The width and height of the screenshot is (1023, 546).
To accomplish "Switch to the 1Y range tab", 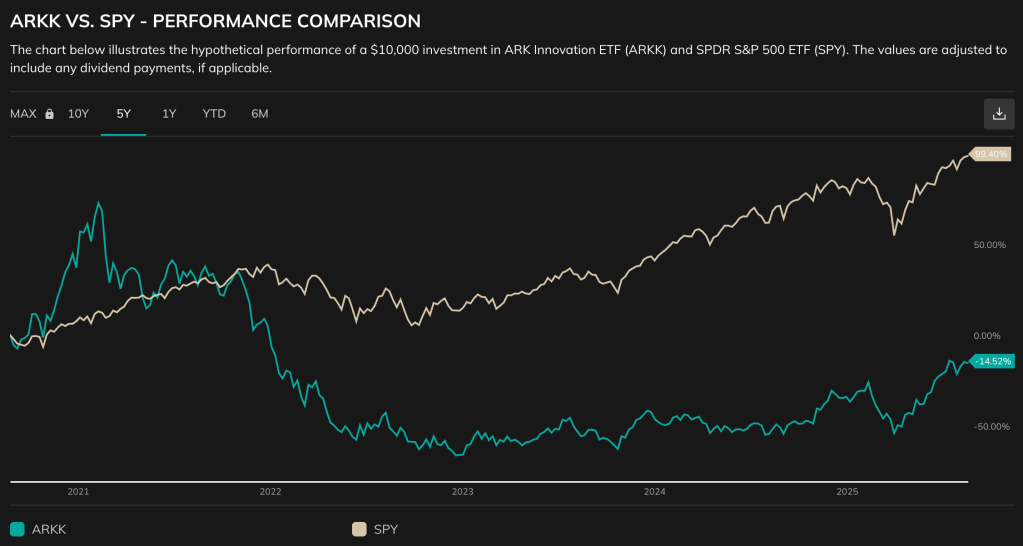I will click(x=169, y=114).
